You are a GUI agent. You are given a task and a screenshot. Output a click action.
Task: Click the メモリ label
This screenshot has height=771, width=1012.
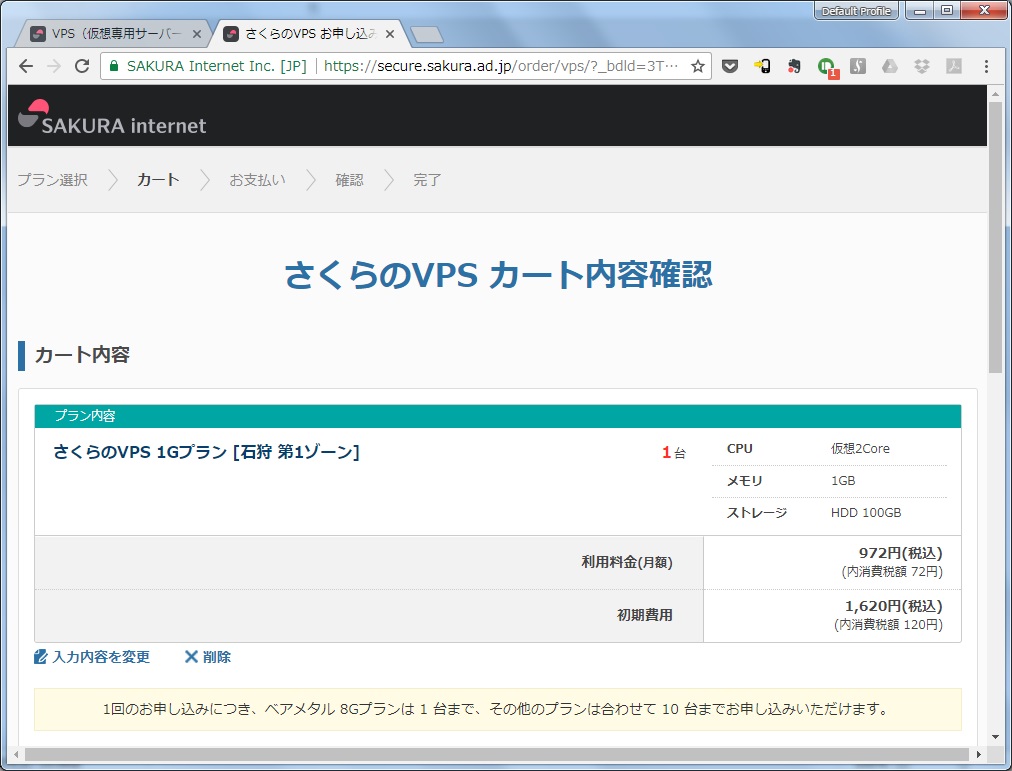tap(745, 481)
